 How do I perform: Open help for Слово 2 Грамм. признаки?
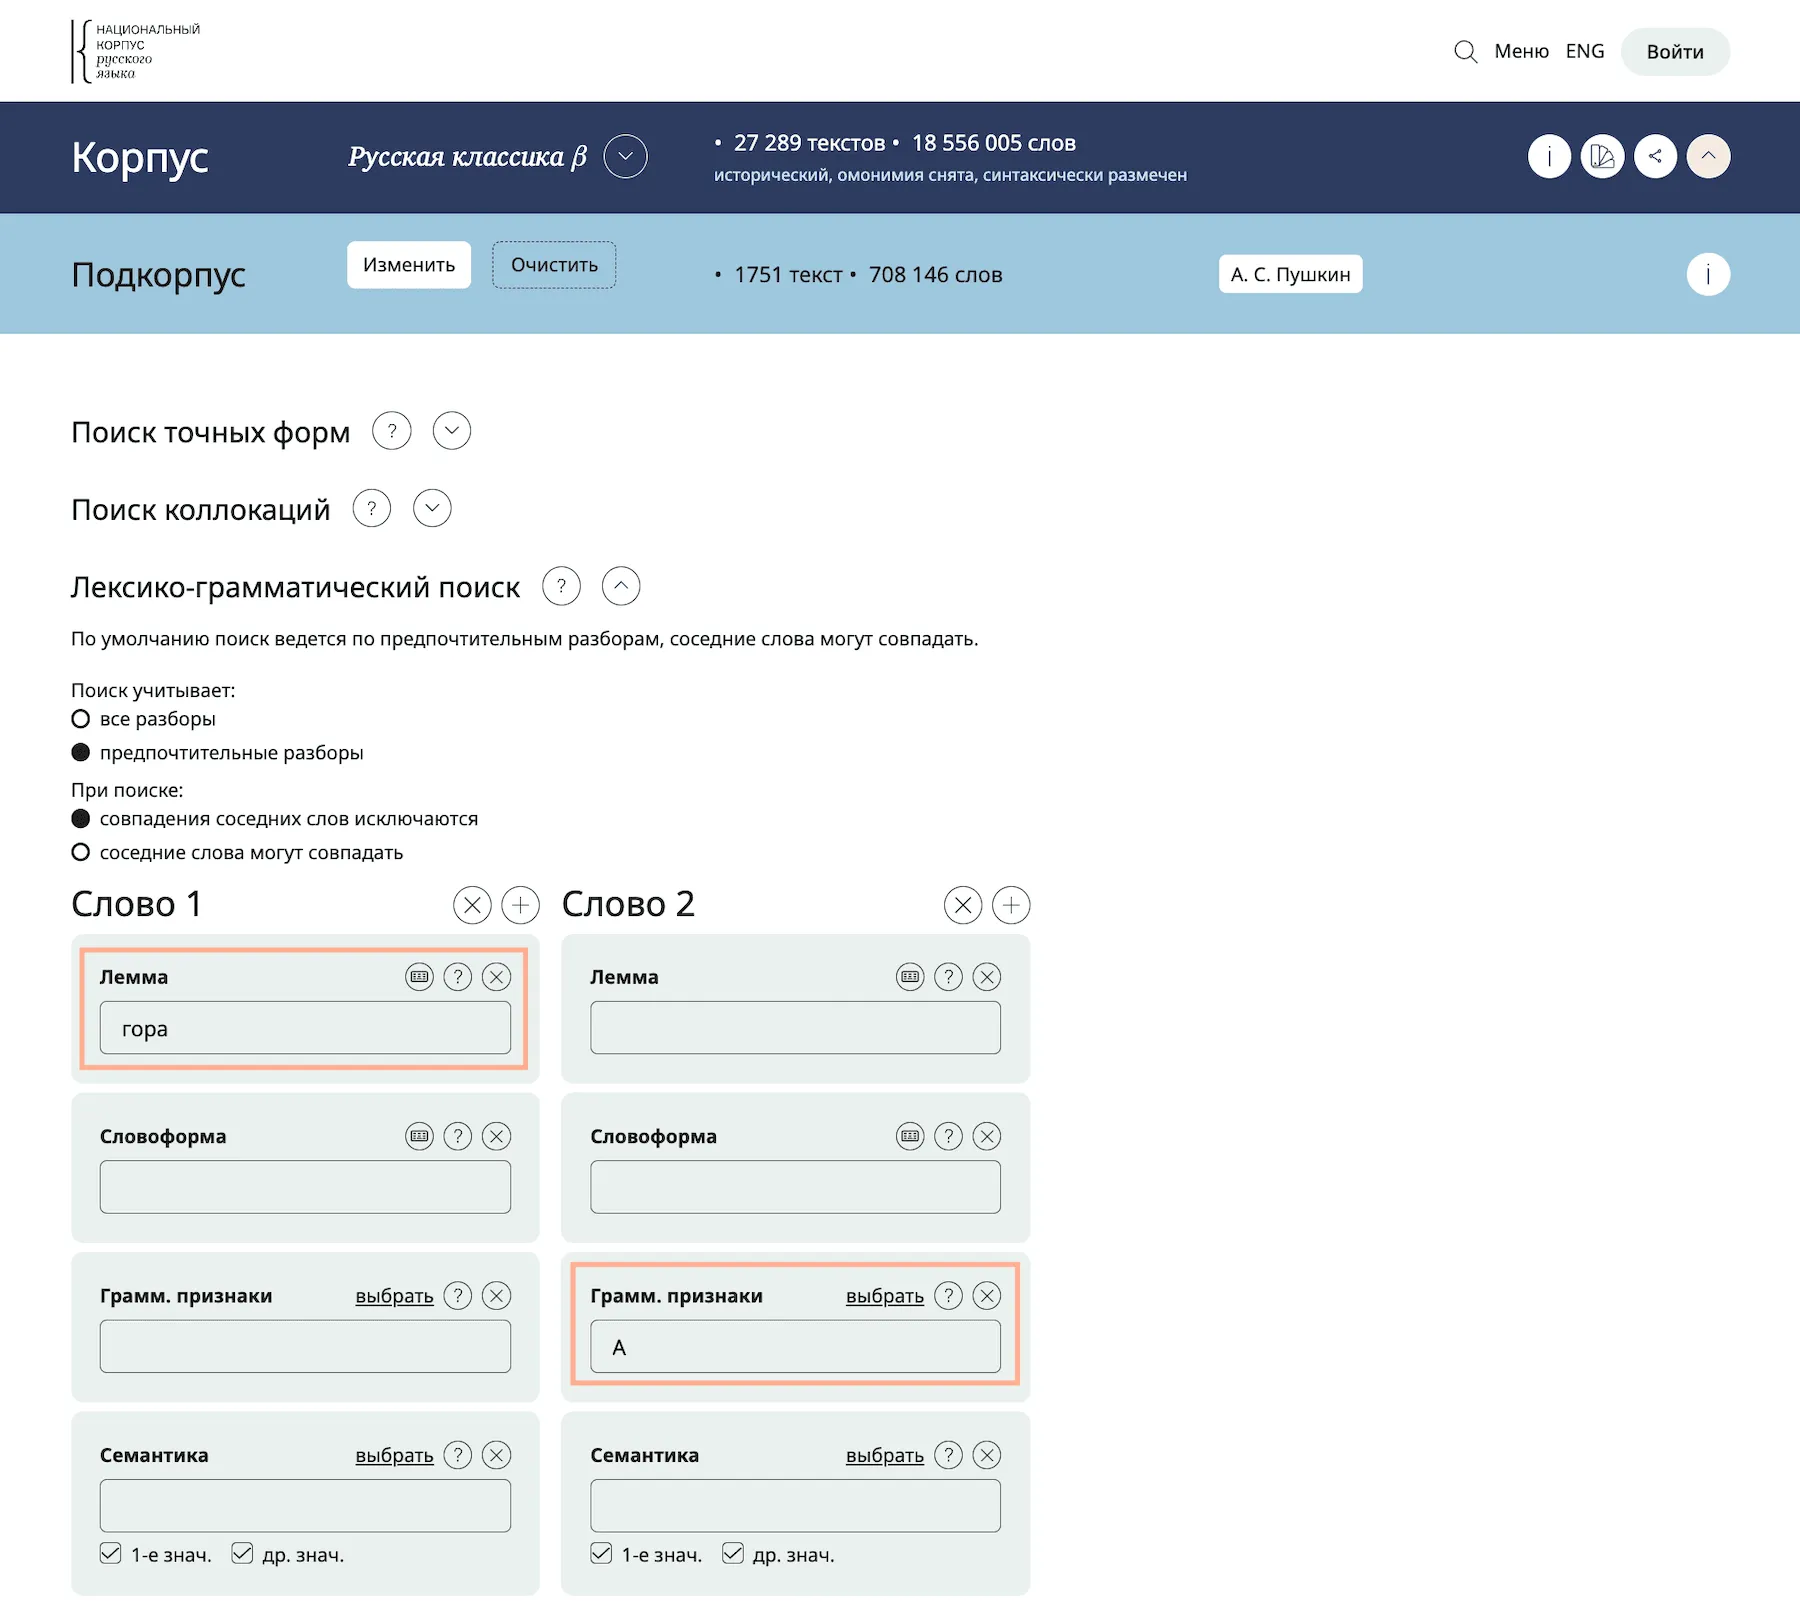(949, 1296)
